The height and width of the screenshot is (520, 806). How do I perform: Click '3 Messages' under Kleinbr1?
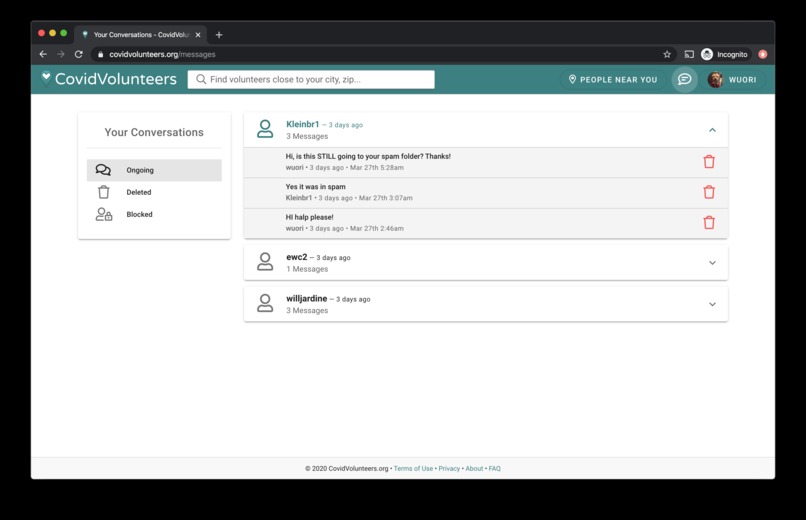307,136
